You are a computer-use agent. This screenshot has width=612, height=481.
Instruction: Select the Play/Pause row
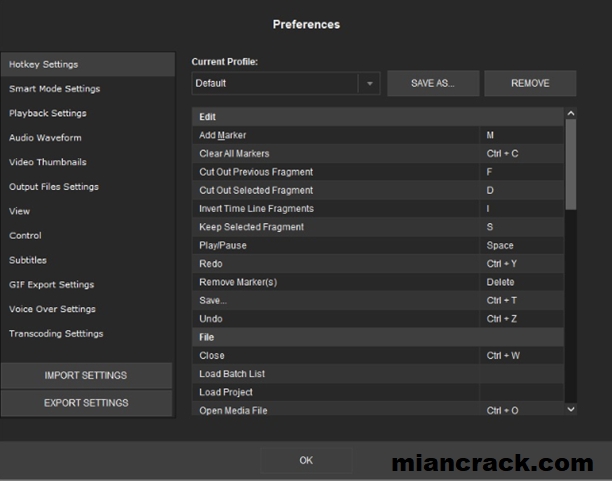(x=378, y=245)
